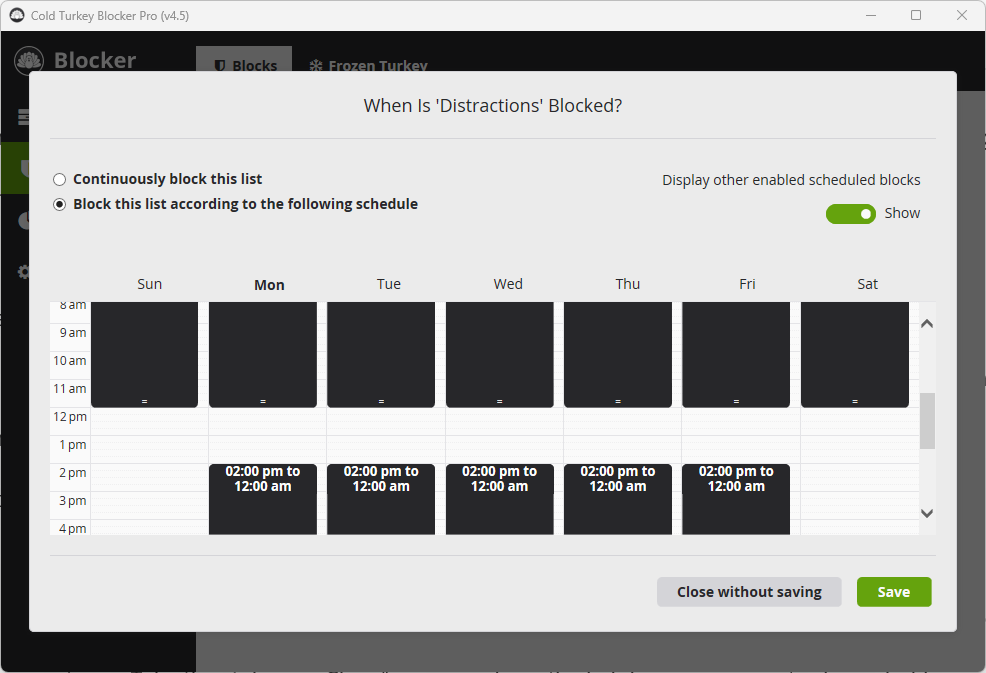Click the 12 pm time label

70,417
